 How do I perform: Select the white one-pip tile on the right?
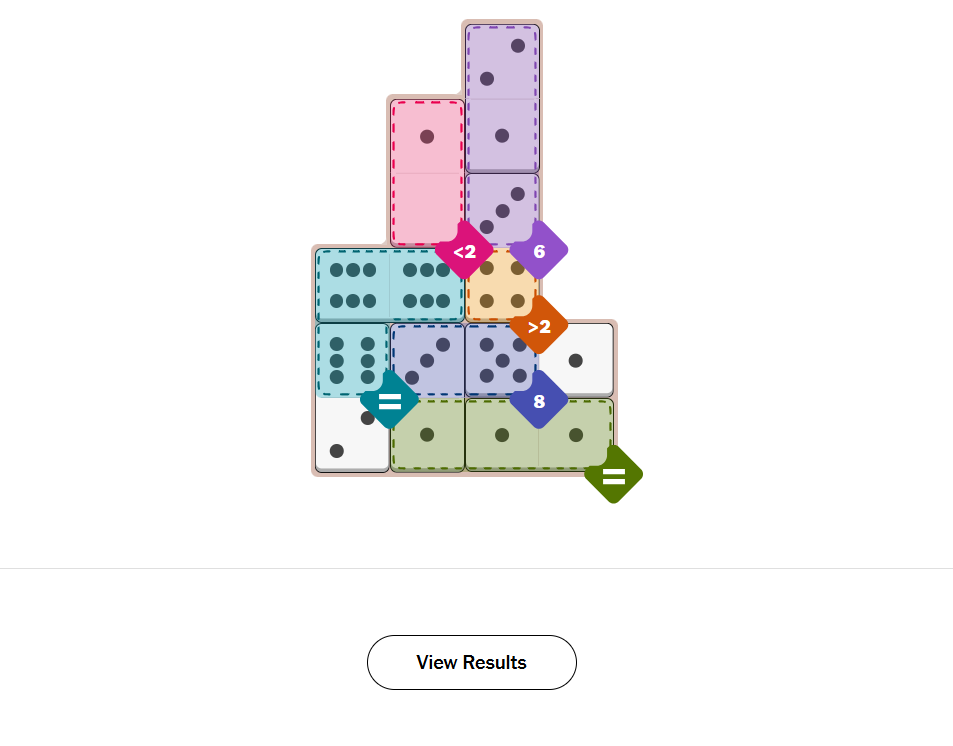576,359
